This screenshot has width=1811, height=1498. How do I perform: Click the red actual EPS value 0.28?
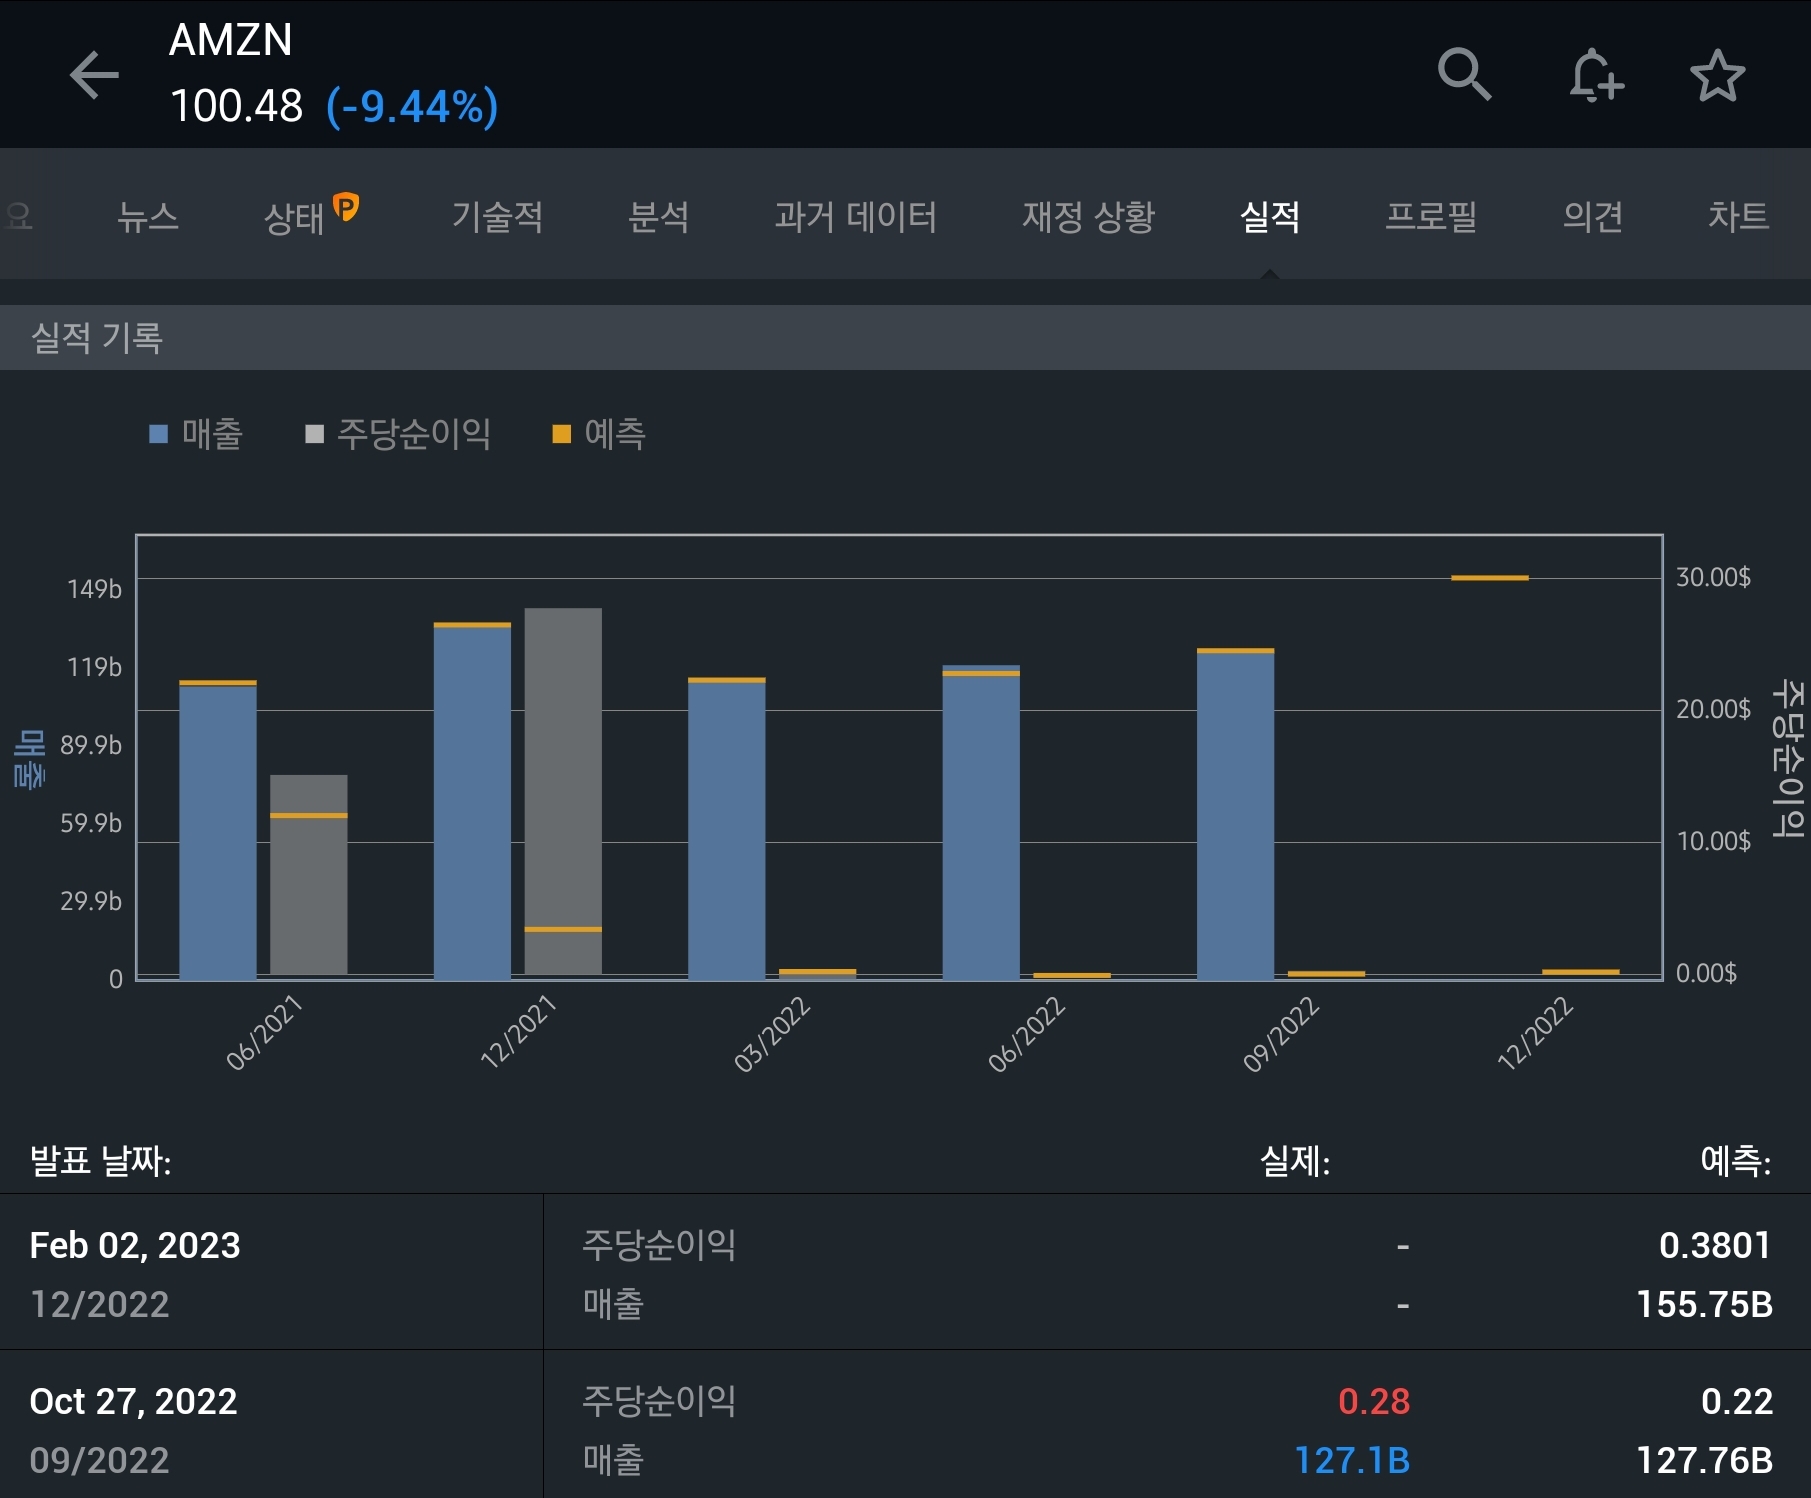(1374, 1401)
